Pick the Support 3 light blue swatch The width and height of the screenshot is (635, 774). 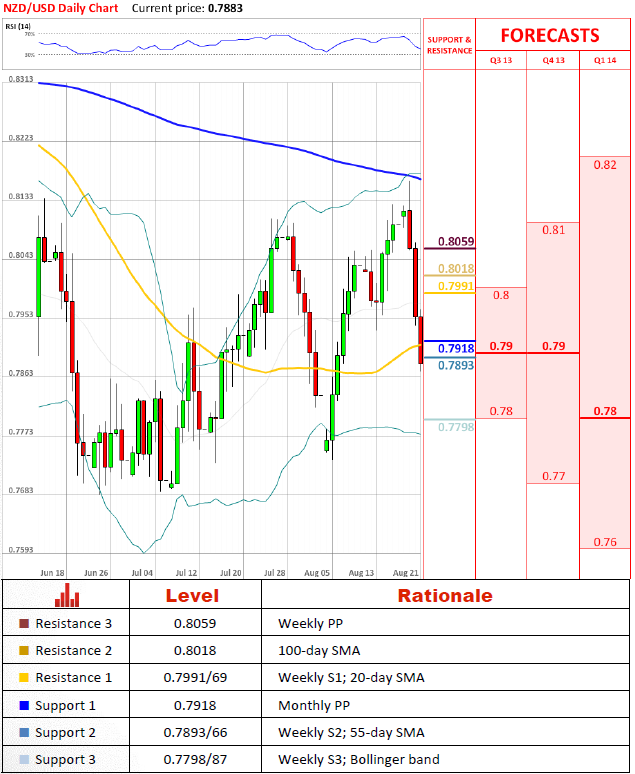click(23, 760)
